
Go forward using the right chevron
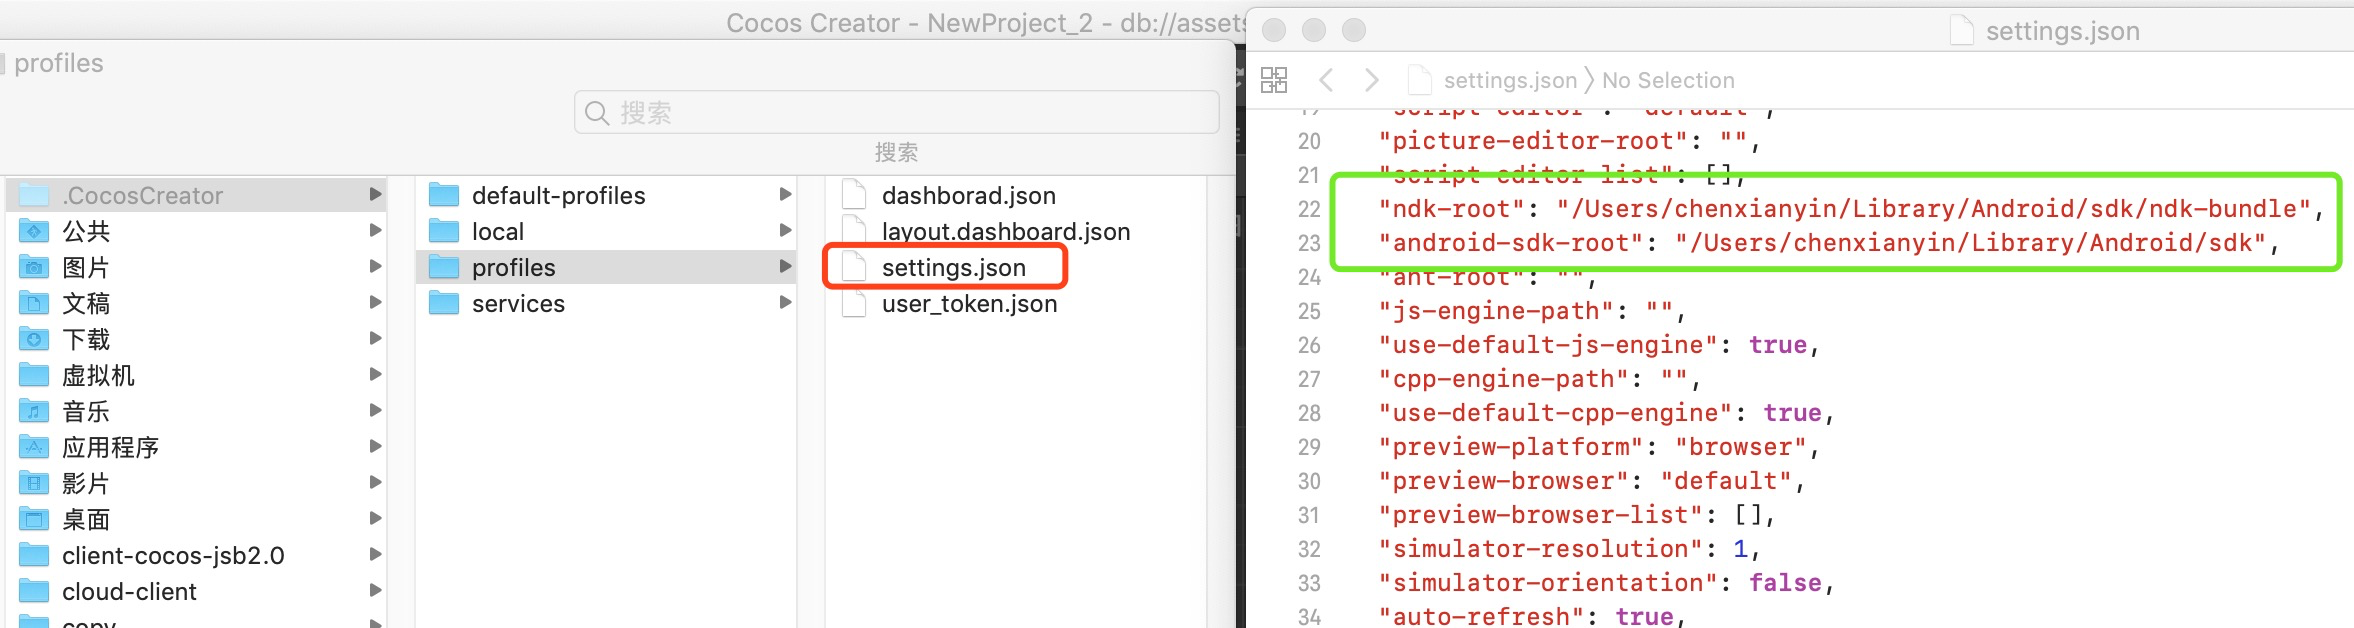point(1372,80)
